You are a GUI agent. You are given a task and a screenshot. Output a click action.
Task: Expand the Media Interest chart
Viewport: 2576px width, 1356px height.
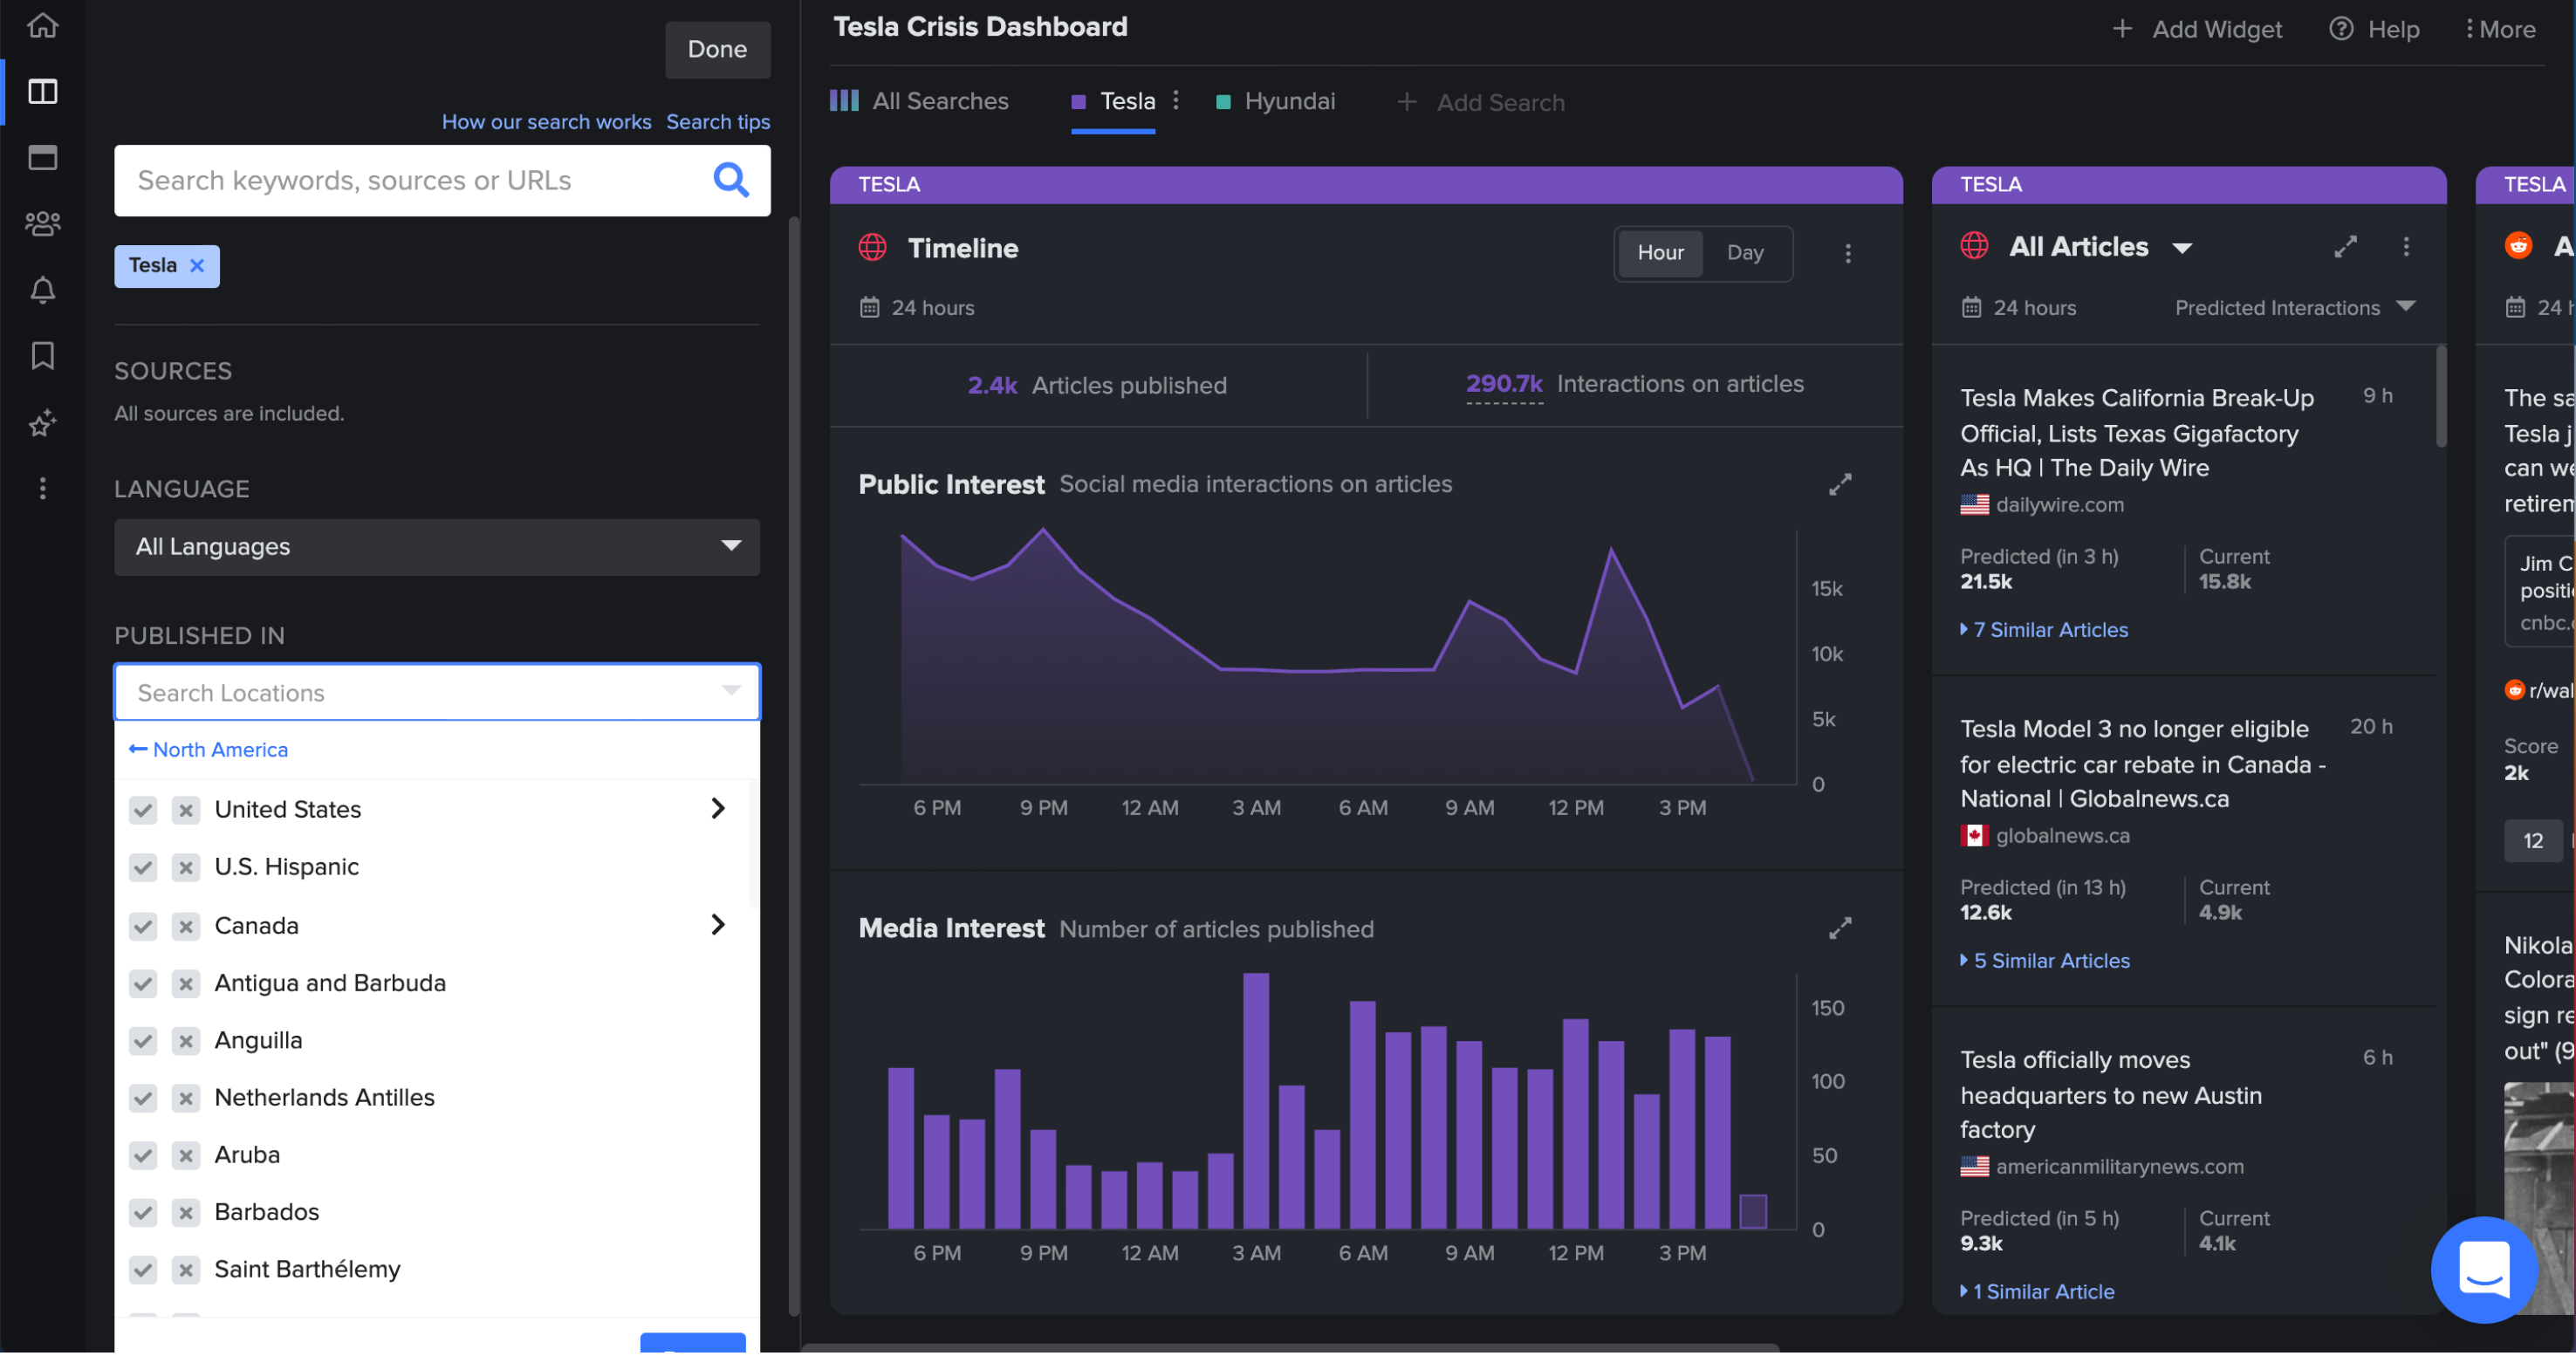[1840, 929]
